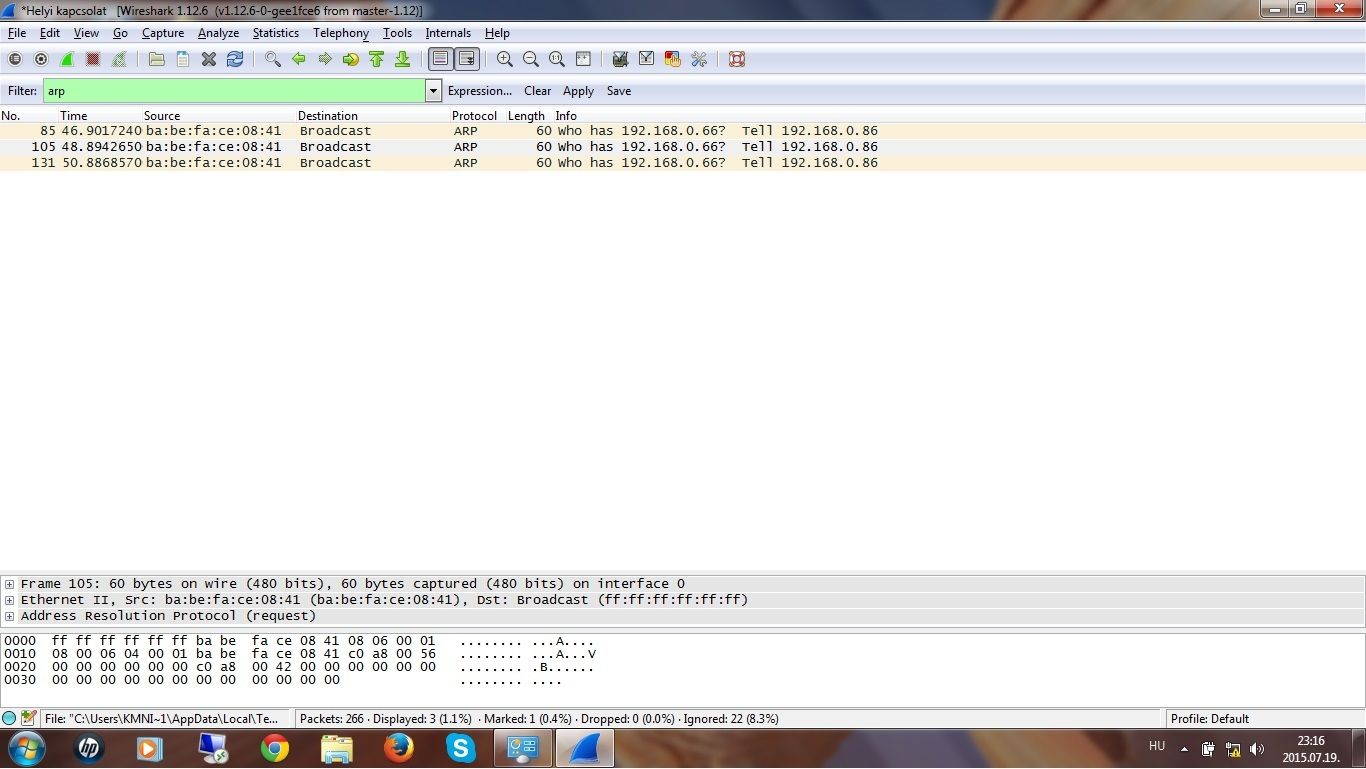1366x769 pixels.
Task: Open the Go menu
Action: point(120,33)
